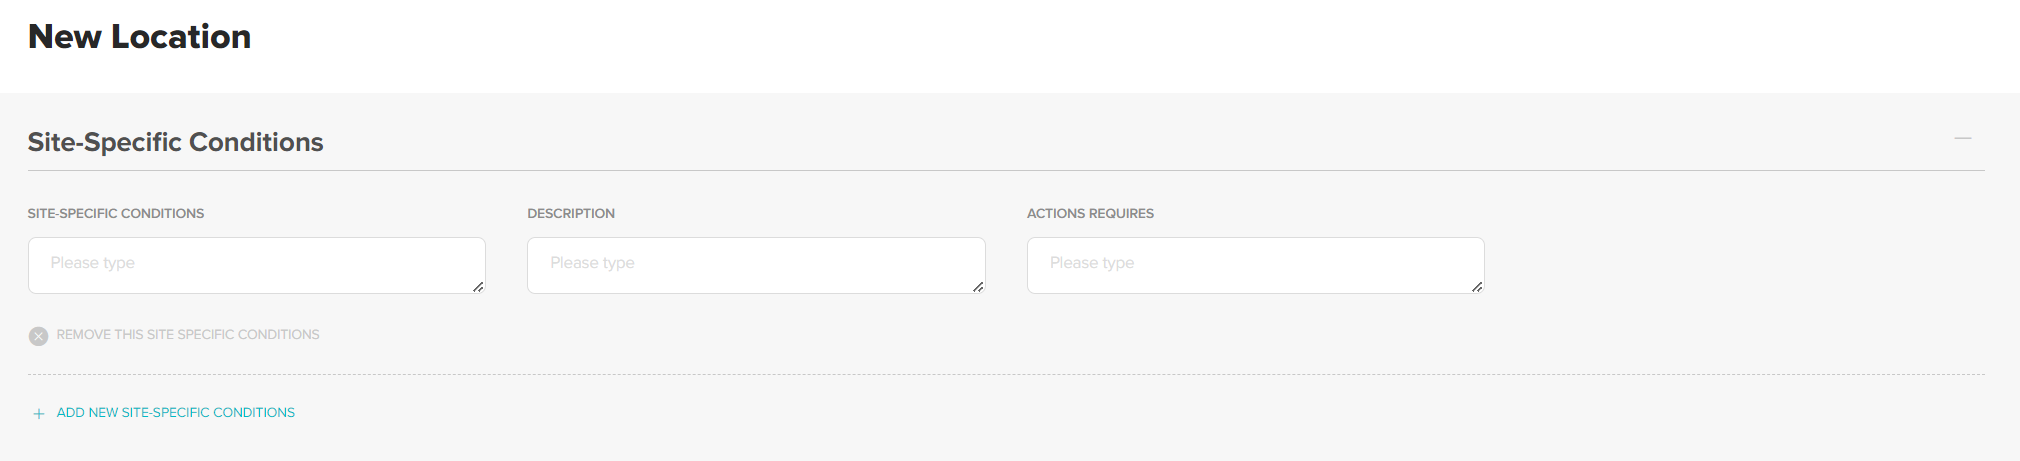Click resize handle of Site-Specific Conditions textarea
This screenshot has width=2020, height=461.
click(x=478, y=287)
